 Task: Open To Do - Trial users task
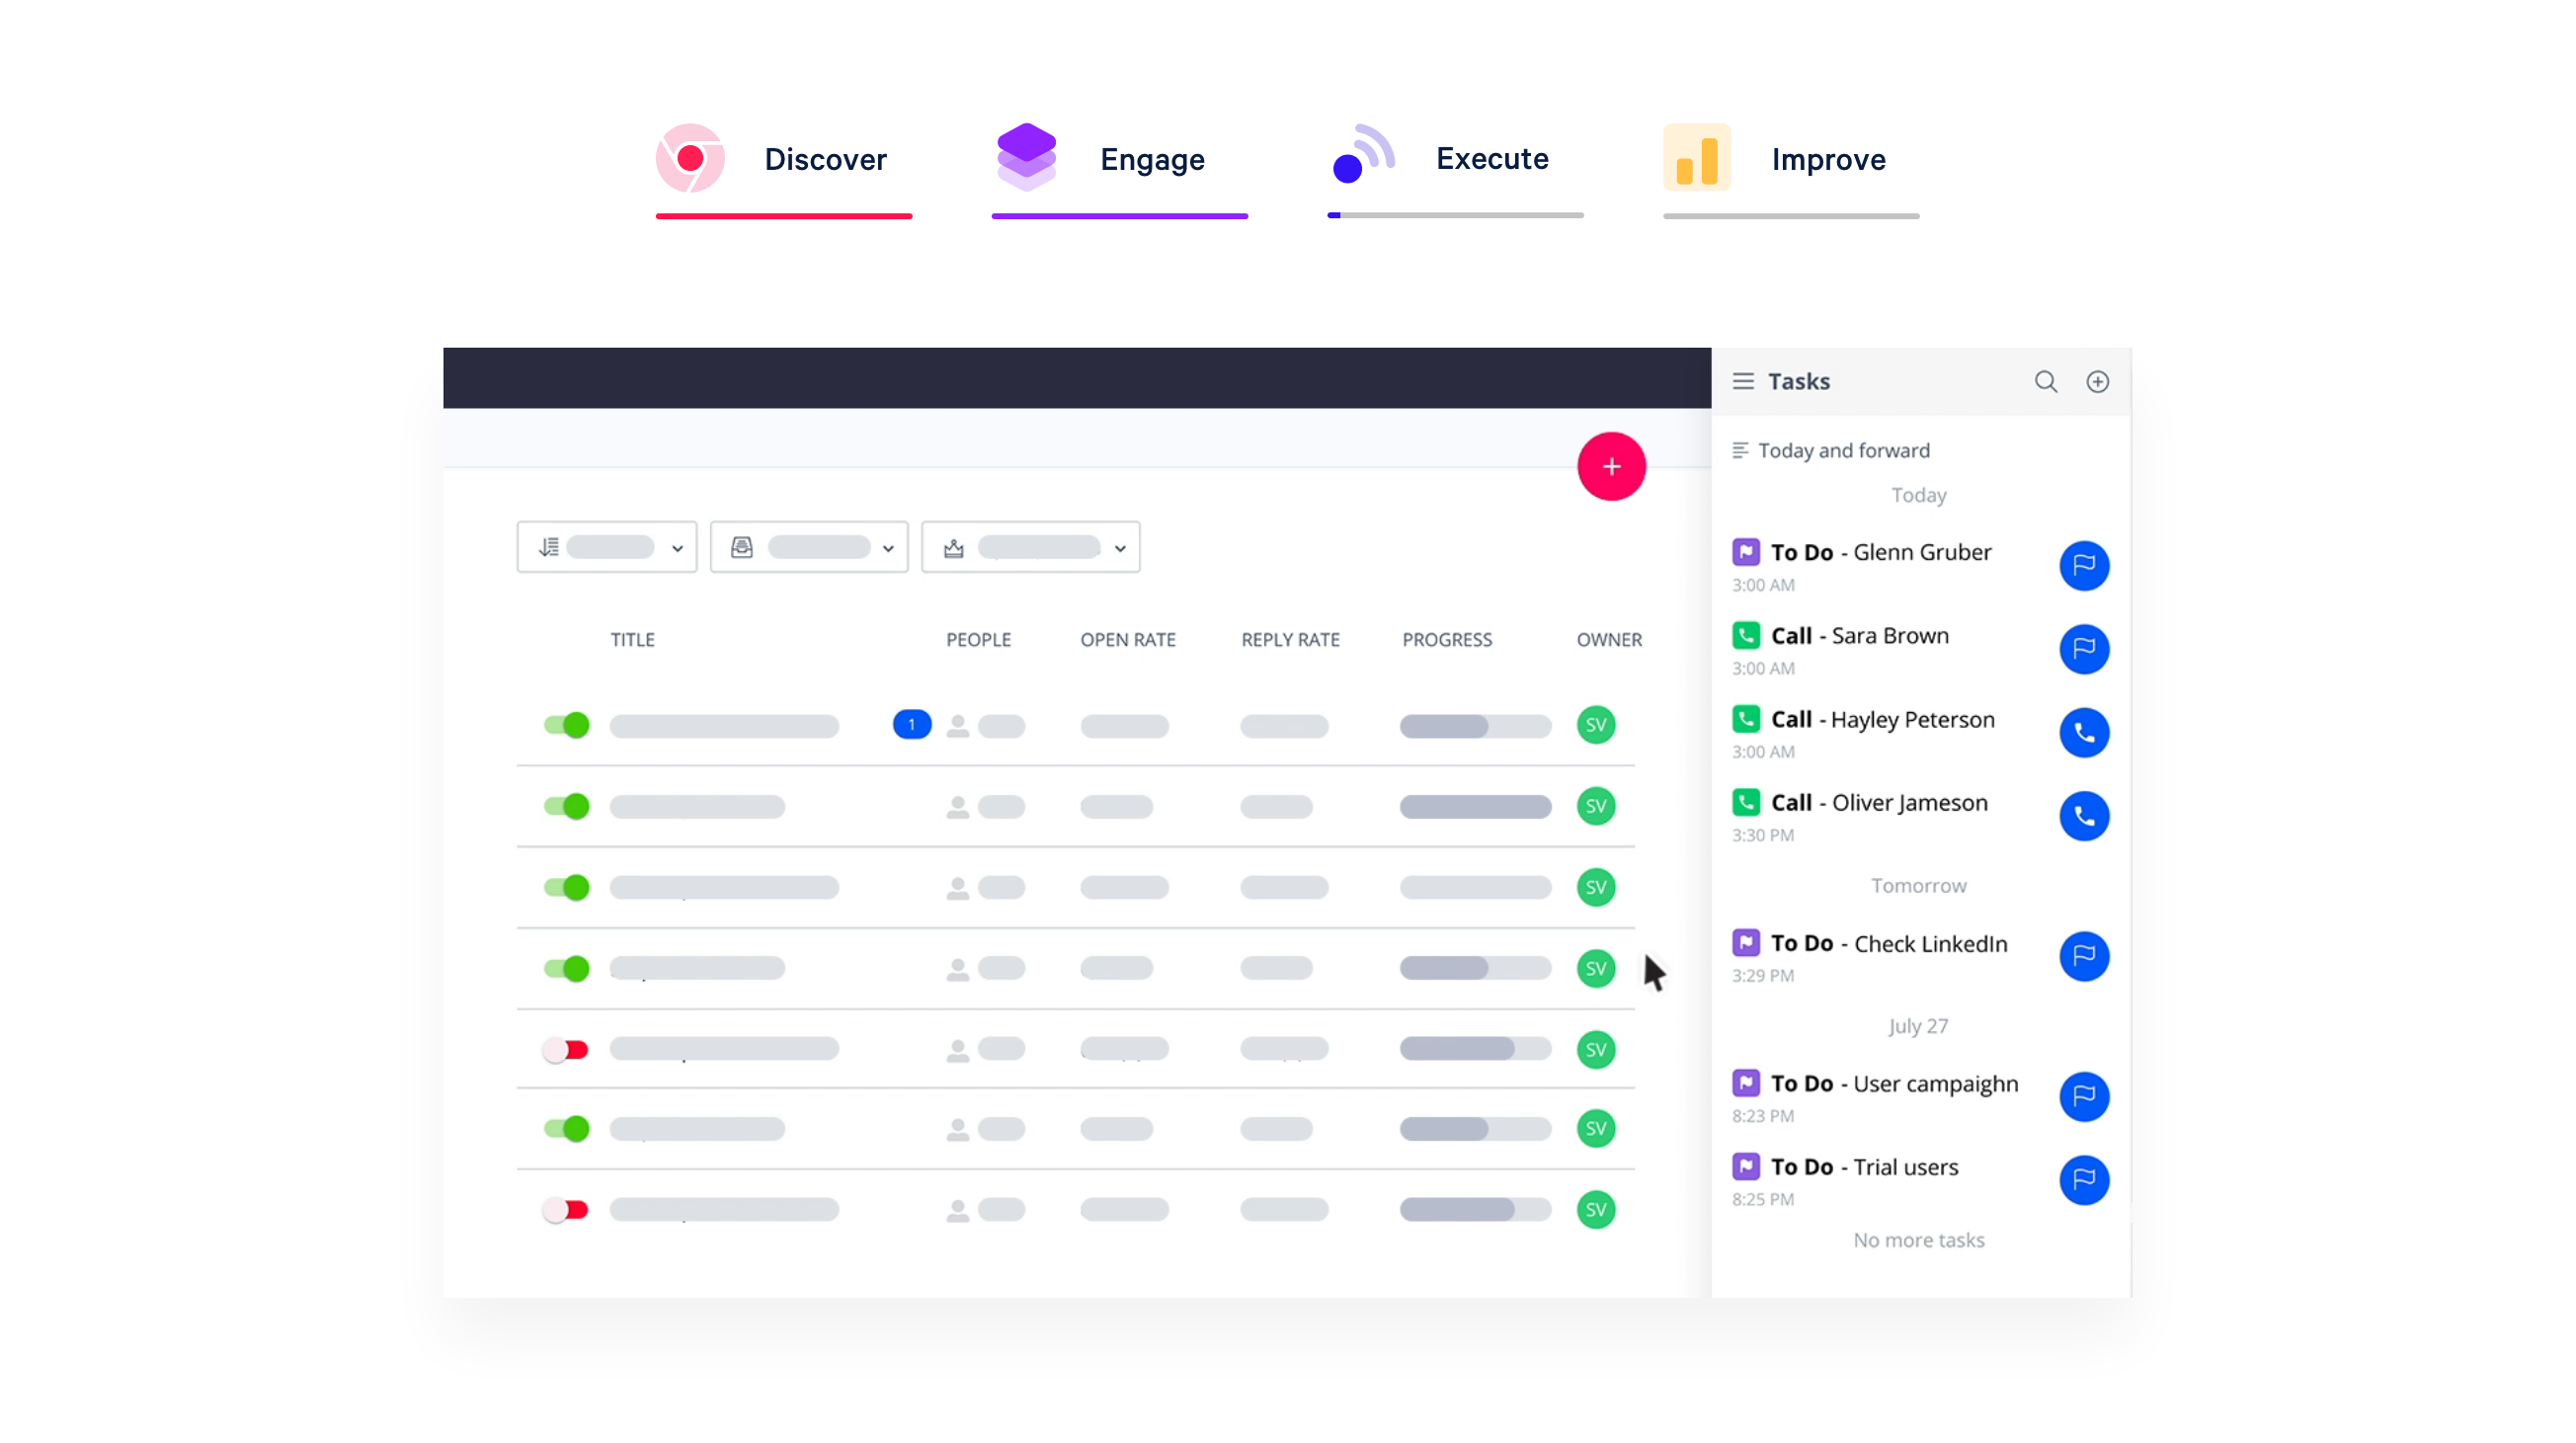(1865, 1167)
